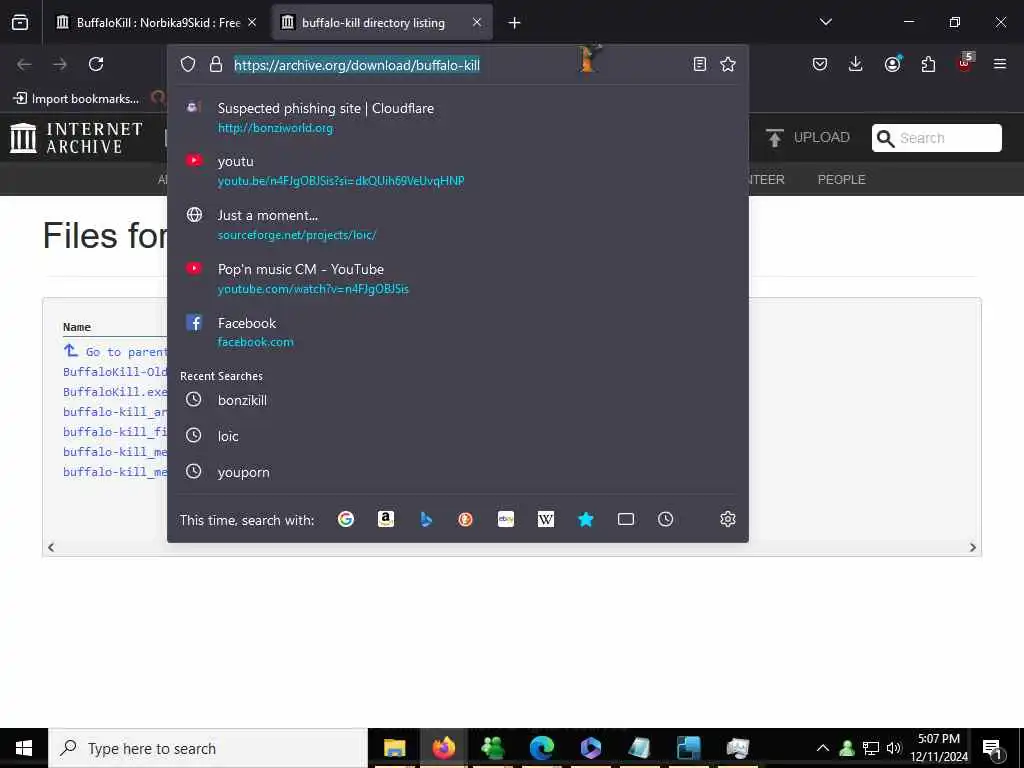Screen dimensions: 1024x768
Task: Open tracking protection shield icon
Action: (x=188, y=64)
